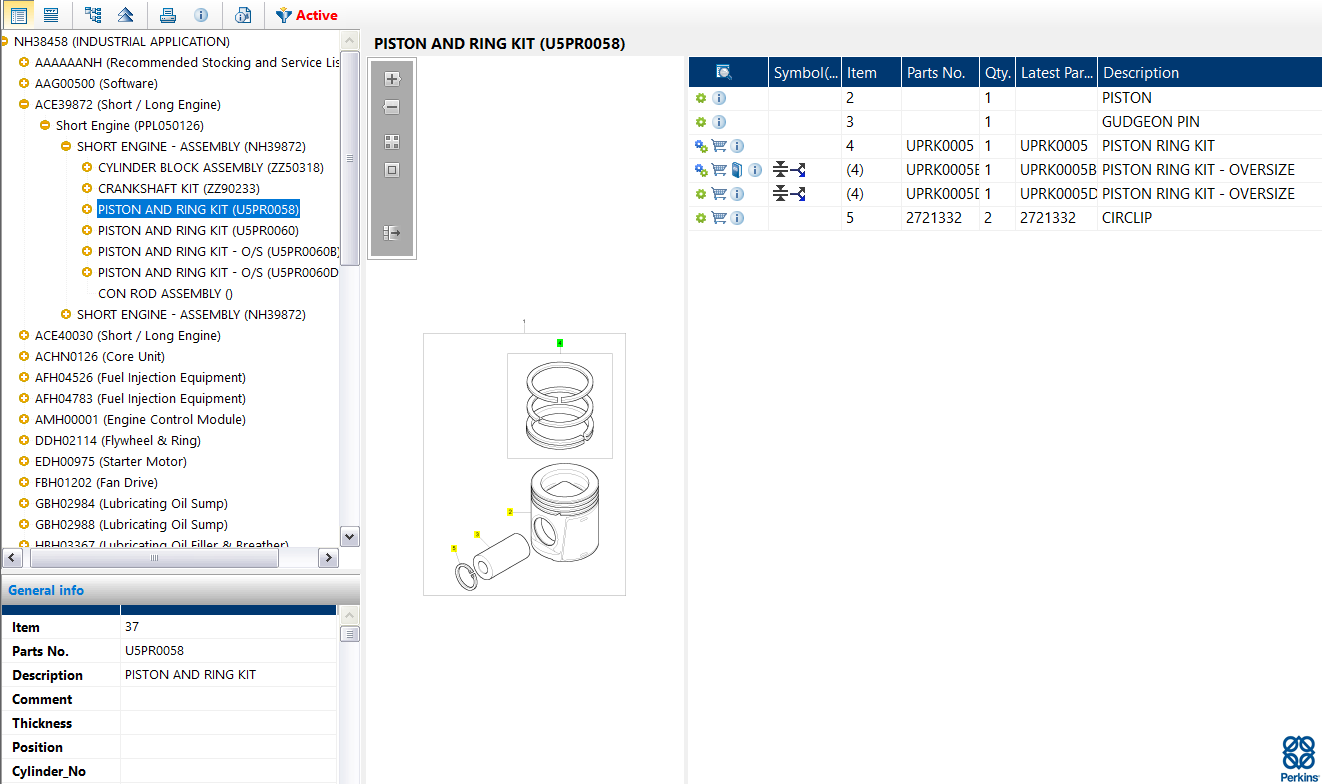Sort by the Qty. column header

(997, 72)
